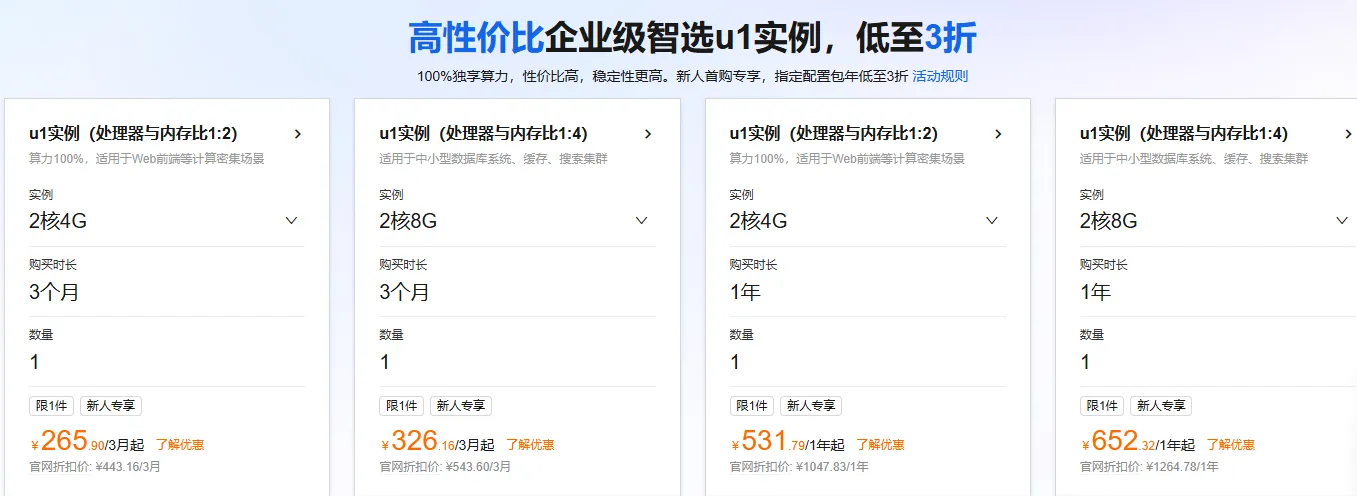Click 官网折扣价 ¥1264.78/1年 text
The height and width of the screenshot is (496, 1357).
coord(1150,467)
